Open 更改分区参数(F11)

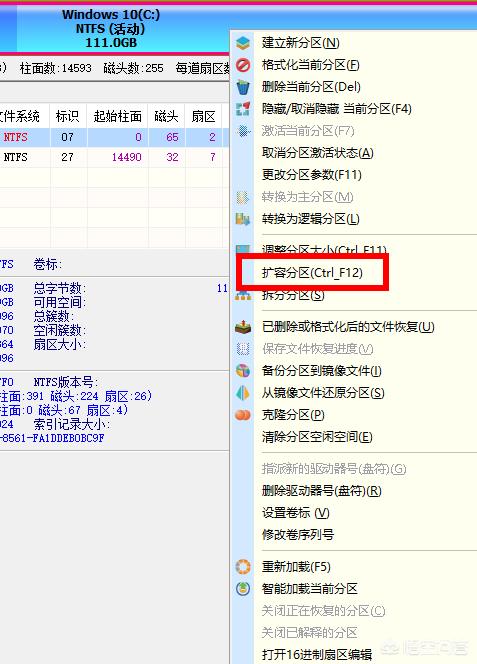(x=312, y=175)
